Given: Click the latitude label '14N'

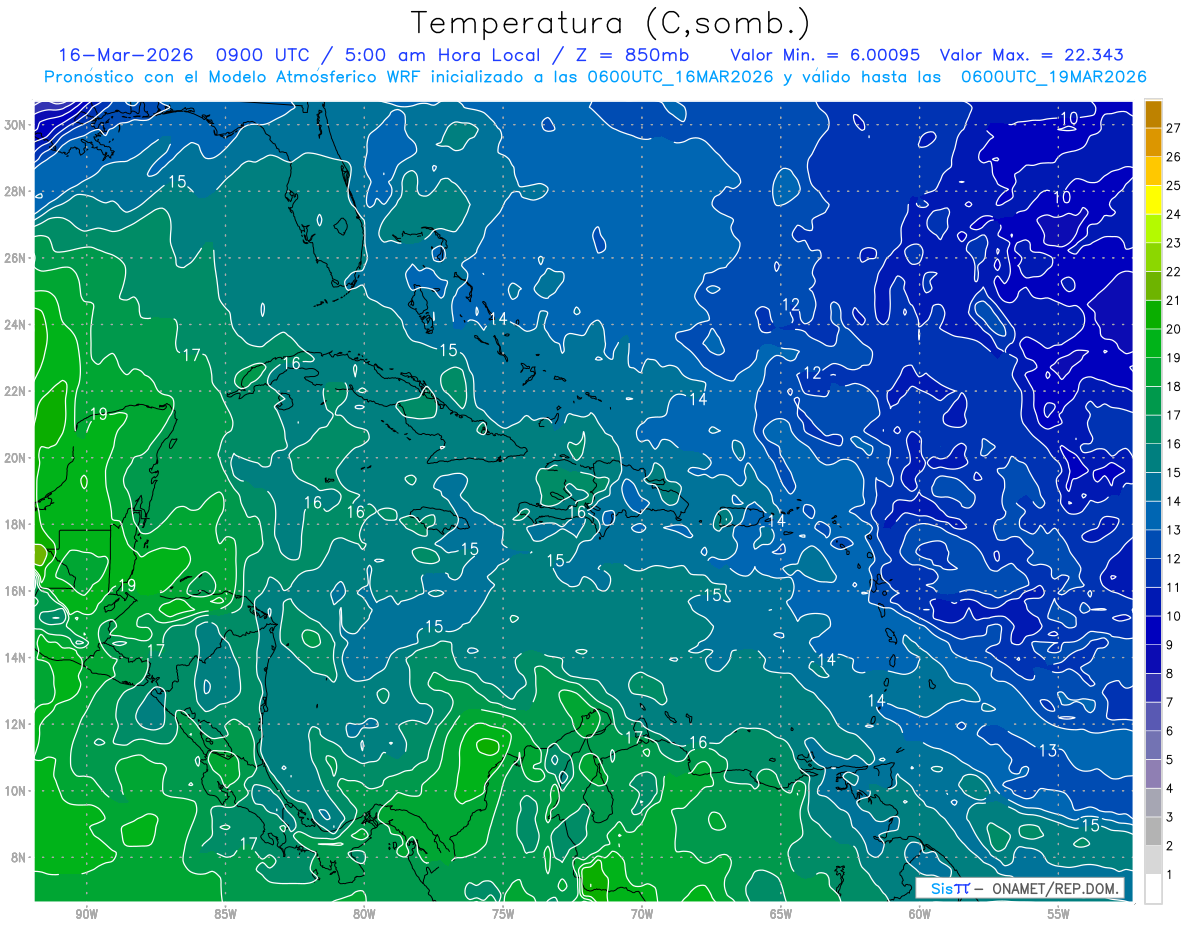Looking at the screenshot, I should tap(14, 658).
